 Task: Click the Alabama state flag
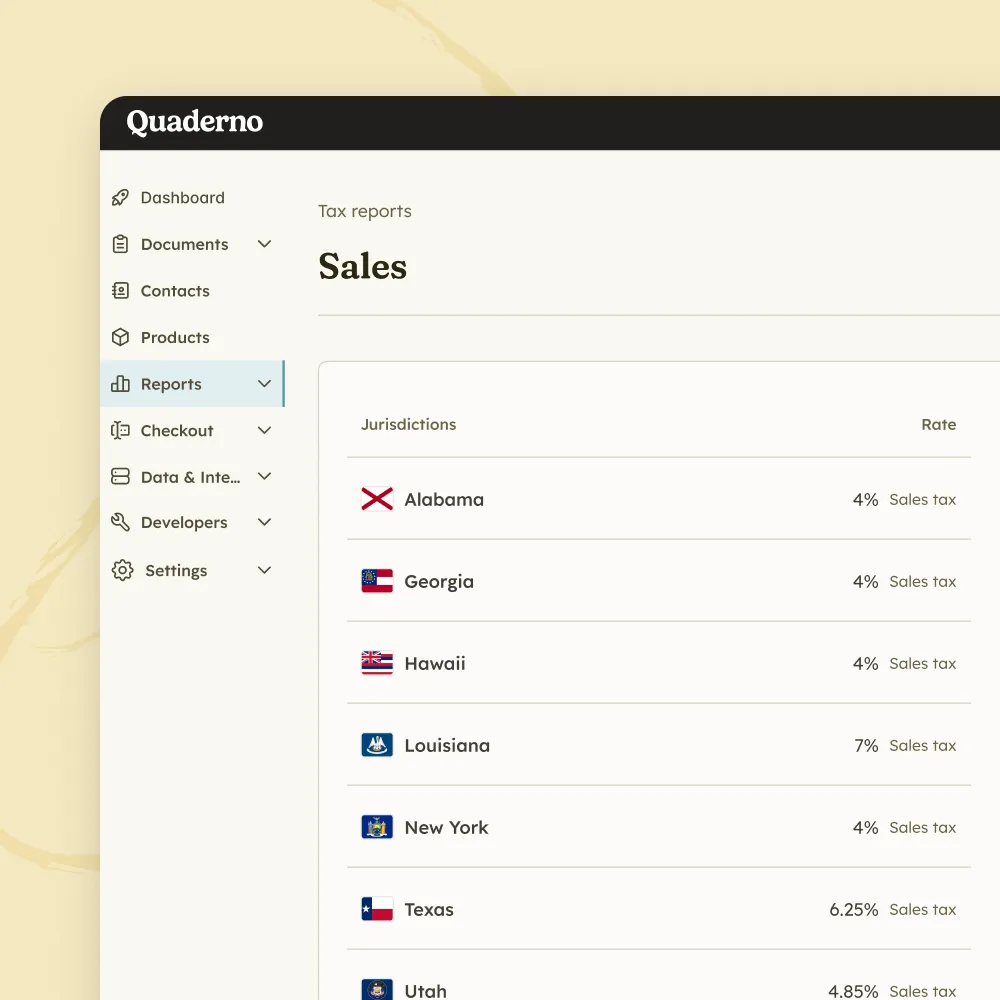[x=375, y=499]
